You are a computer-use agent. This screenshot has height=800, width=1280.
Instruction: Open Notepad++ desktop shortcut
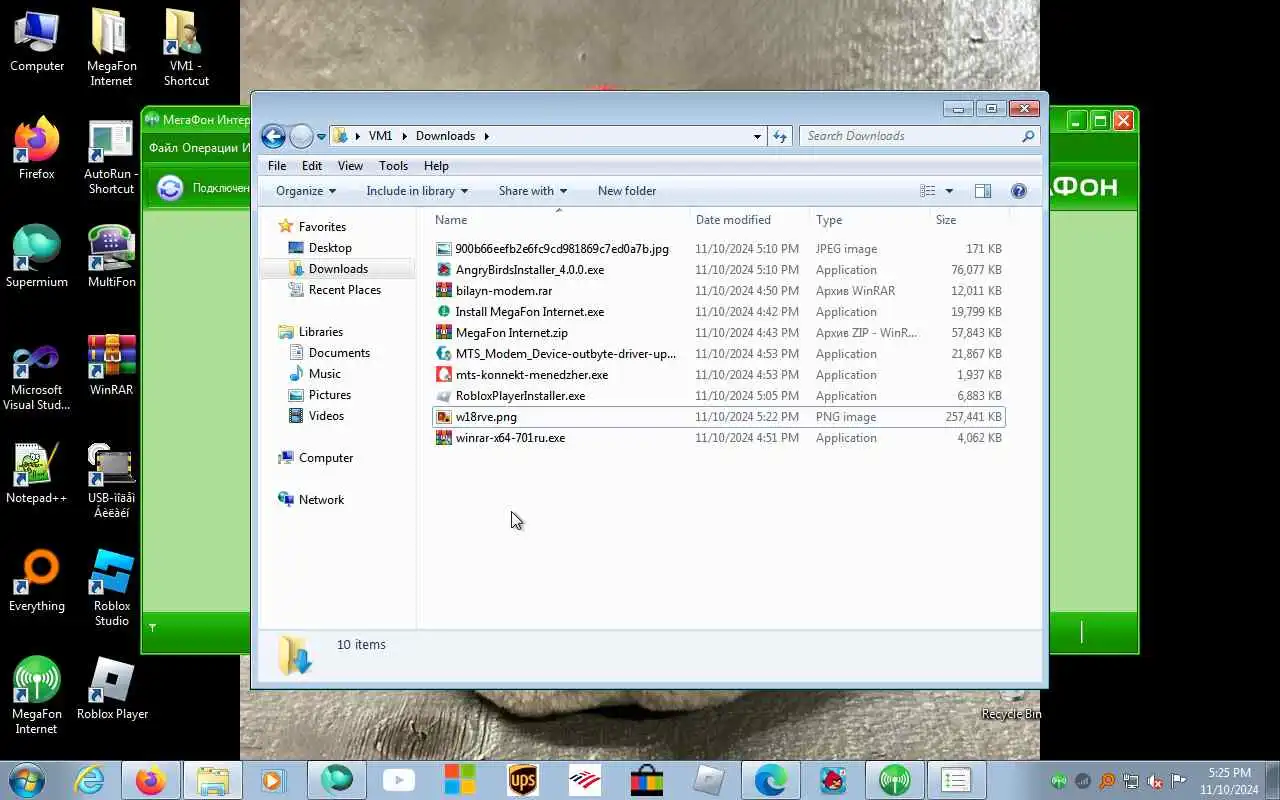tap(37, 473)
